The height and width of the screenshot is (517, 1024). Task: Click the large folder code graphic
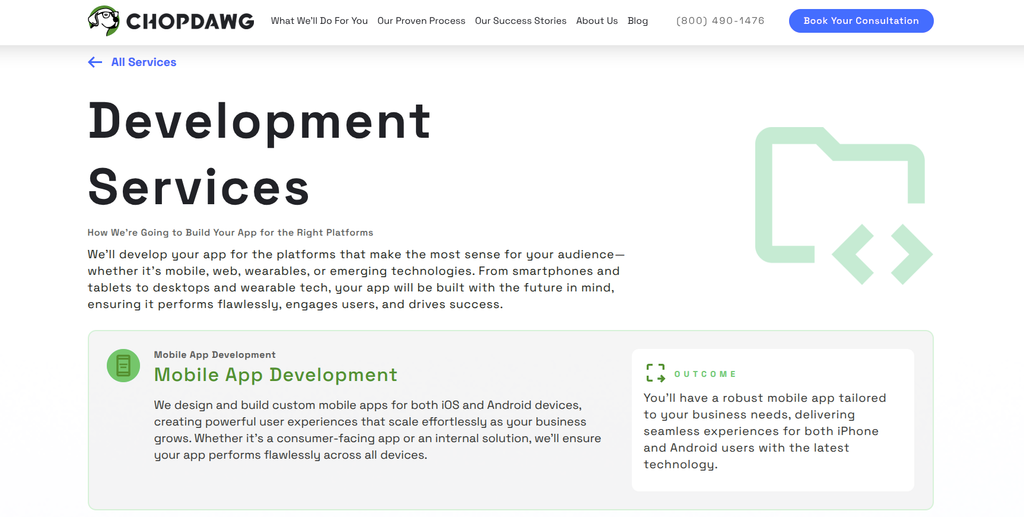[843, 206]
